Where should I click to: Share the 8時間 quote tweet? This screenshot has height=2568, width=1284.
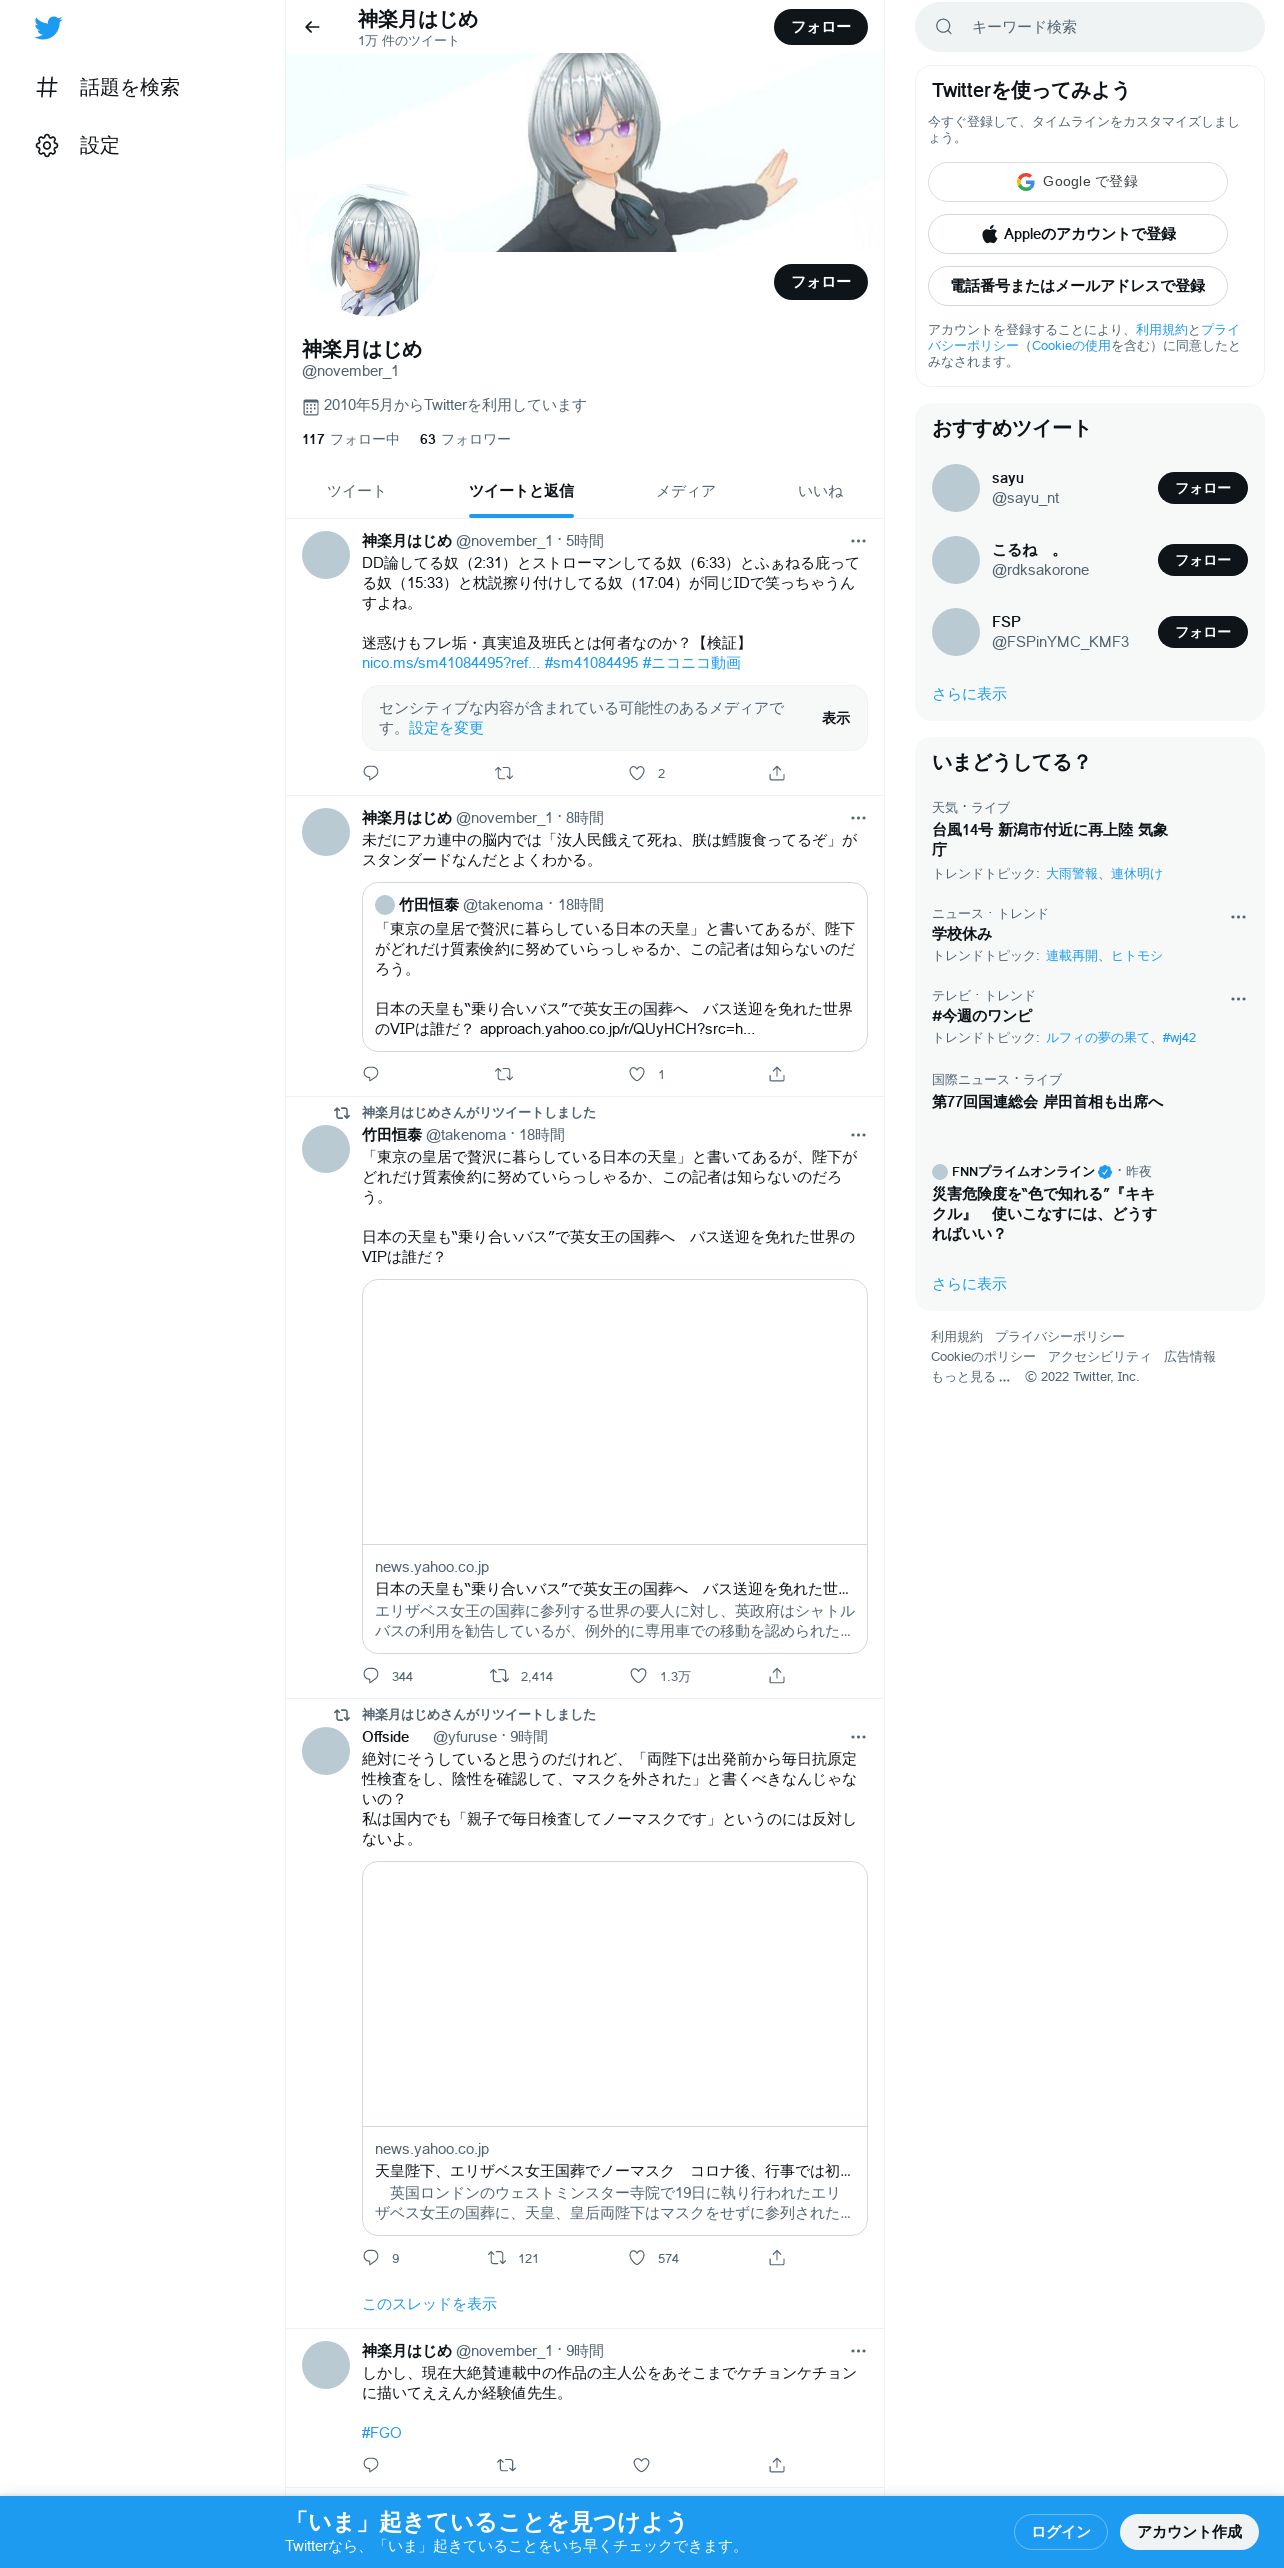coord(777,1074)
